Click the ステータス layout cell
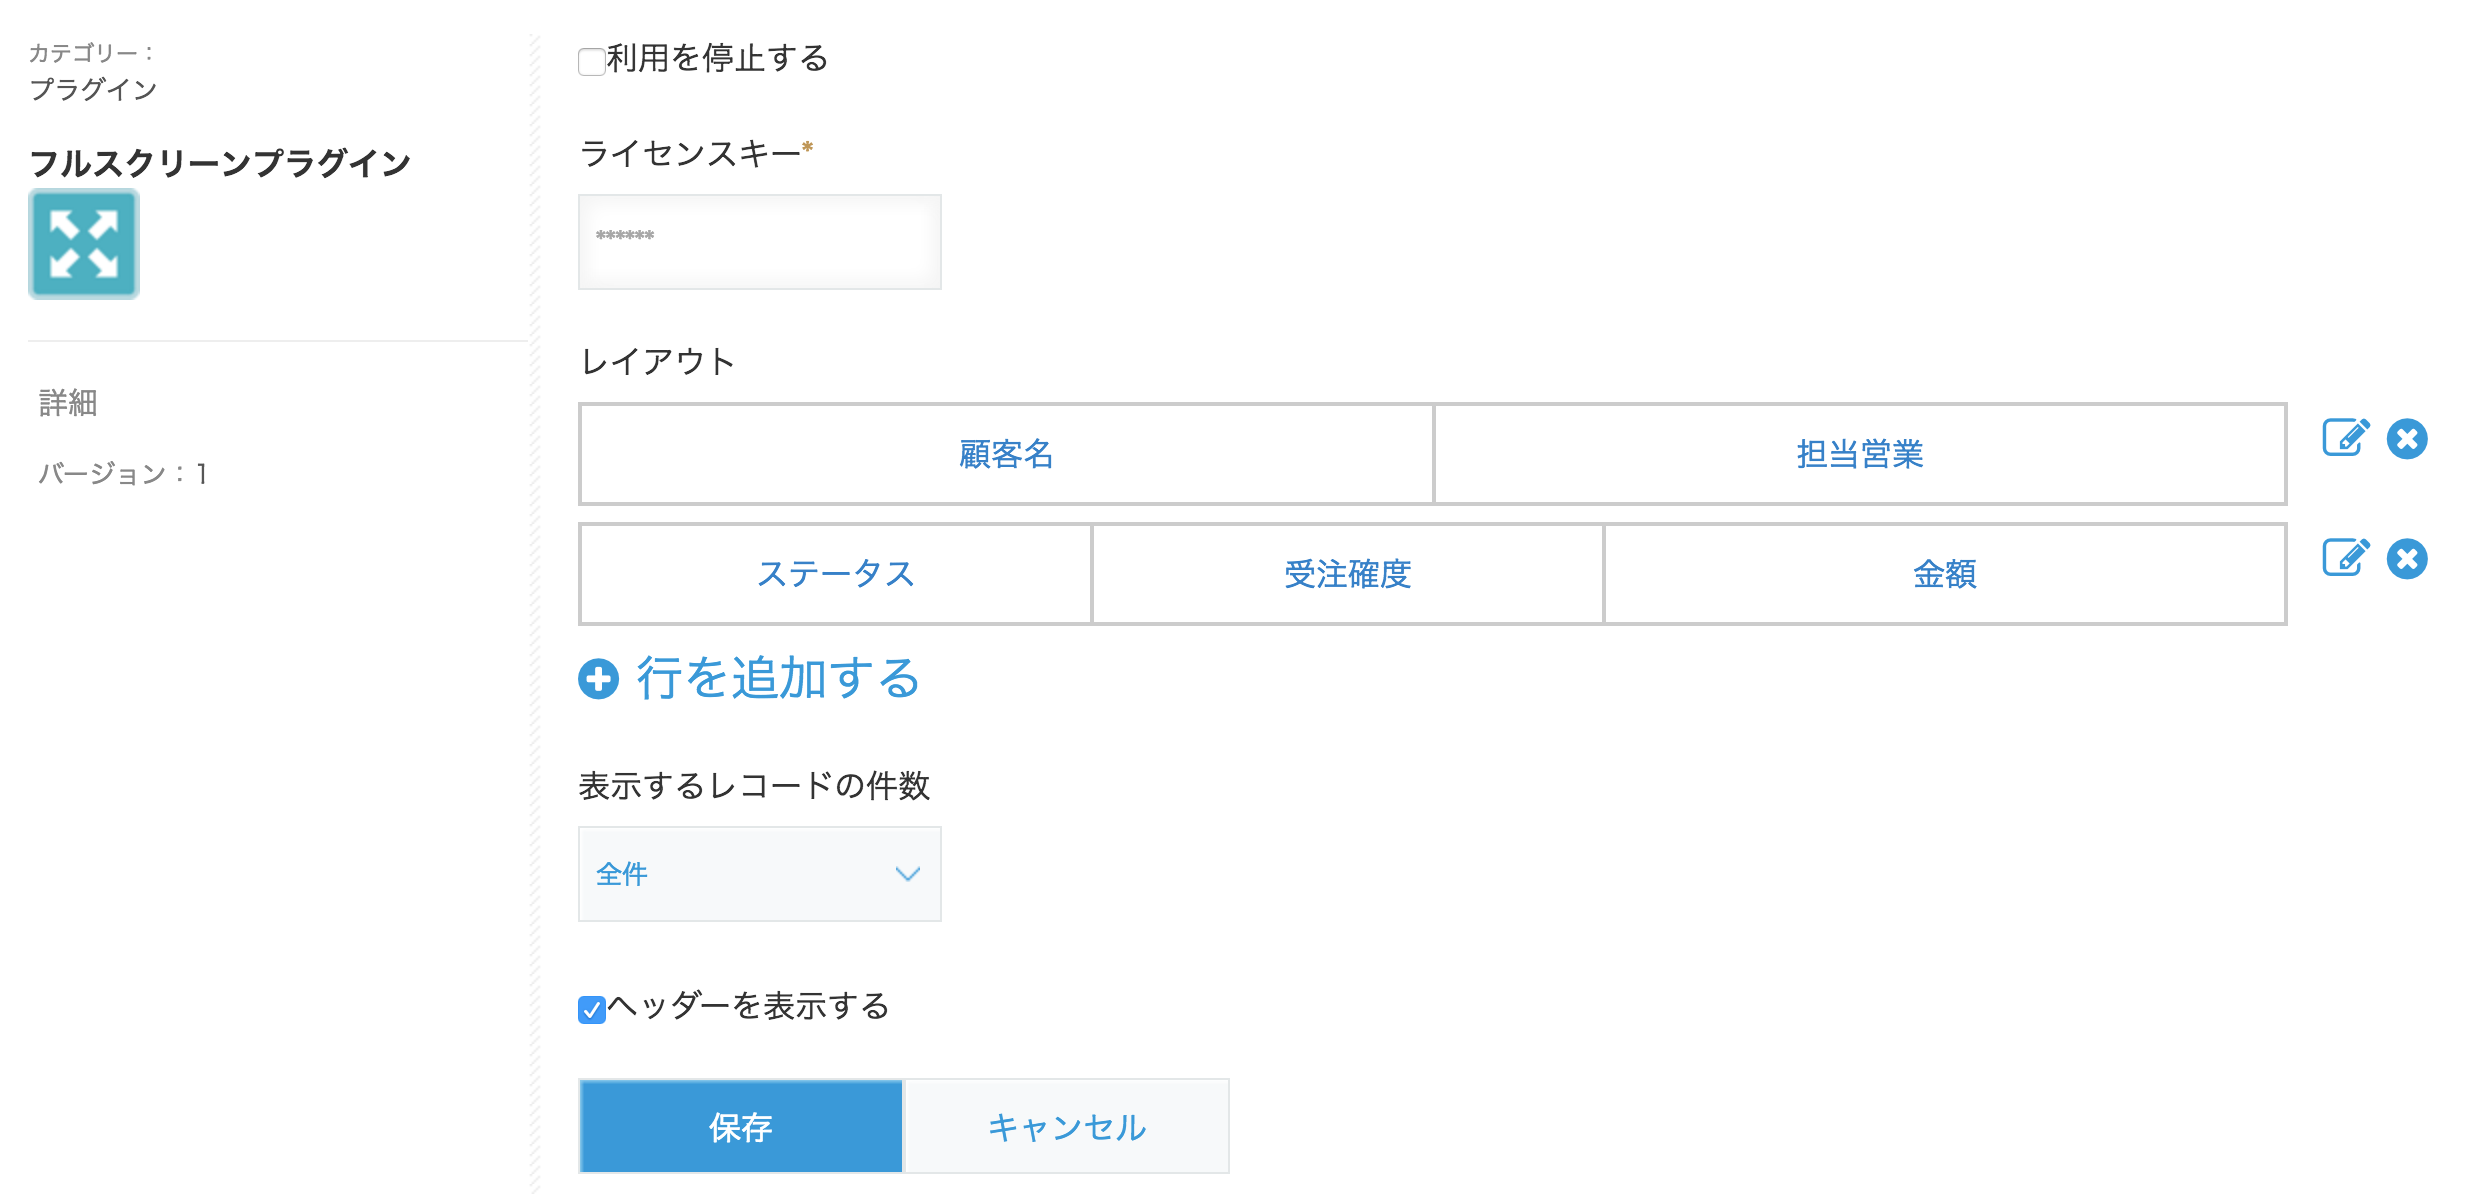Screen dimensions: 2482x1194 [x=836, y=574]
